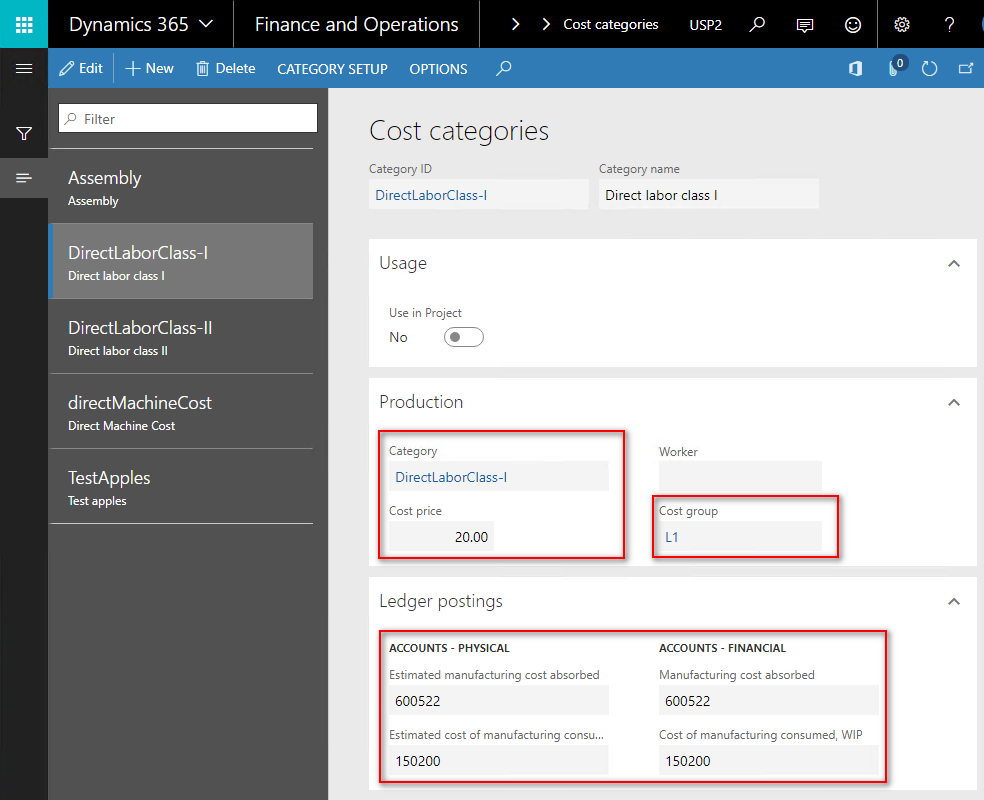Viewport: 984px width, 800px height.
Task: Open the help question mark icon
Action: [949, 24]
